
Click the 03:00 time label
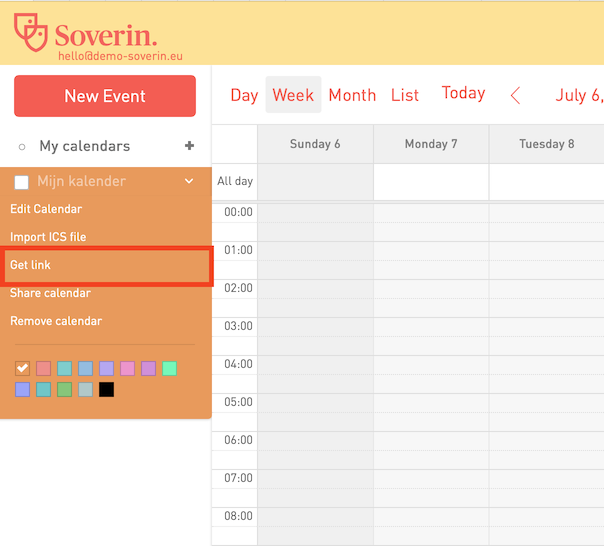238,326
